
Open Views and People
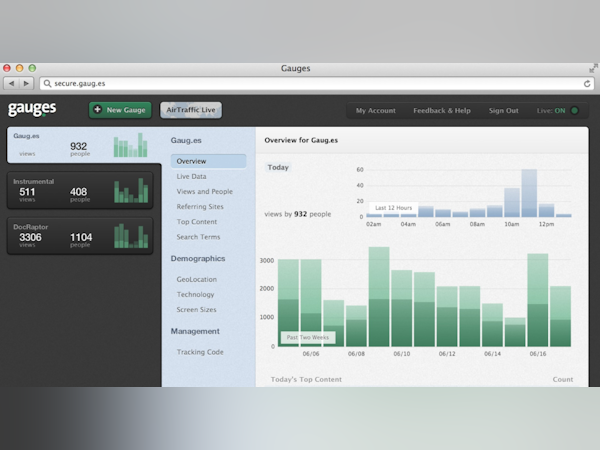(204, 191)
